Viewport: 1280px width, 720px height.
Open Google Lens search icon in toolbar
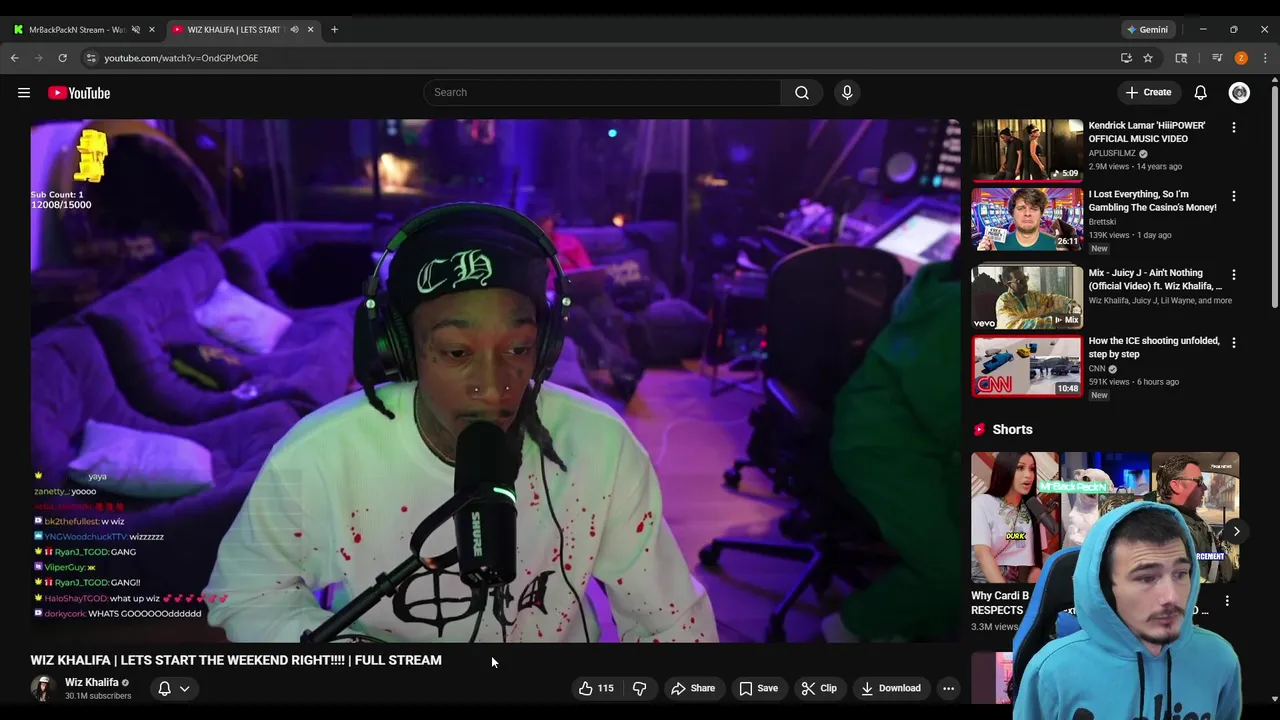coord(1181,58)
